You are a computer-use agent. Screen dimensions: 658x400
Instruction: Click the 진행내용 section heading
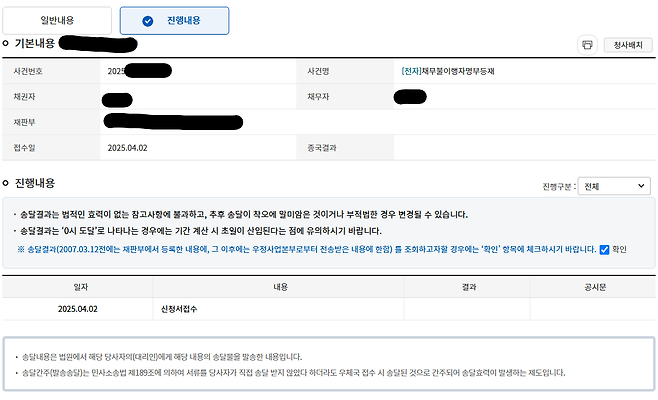point(35,183)
